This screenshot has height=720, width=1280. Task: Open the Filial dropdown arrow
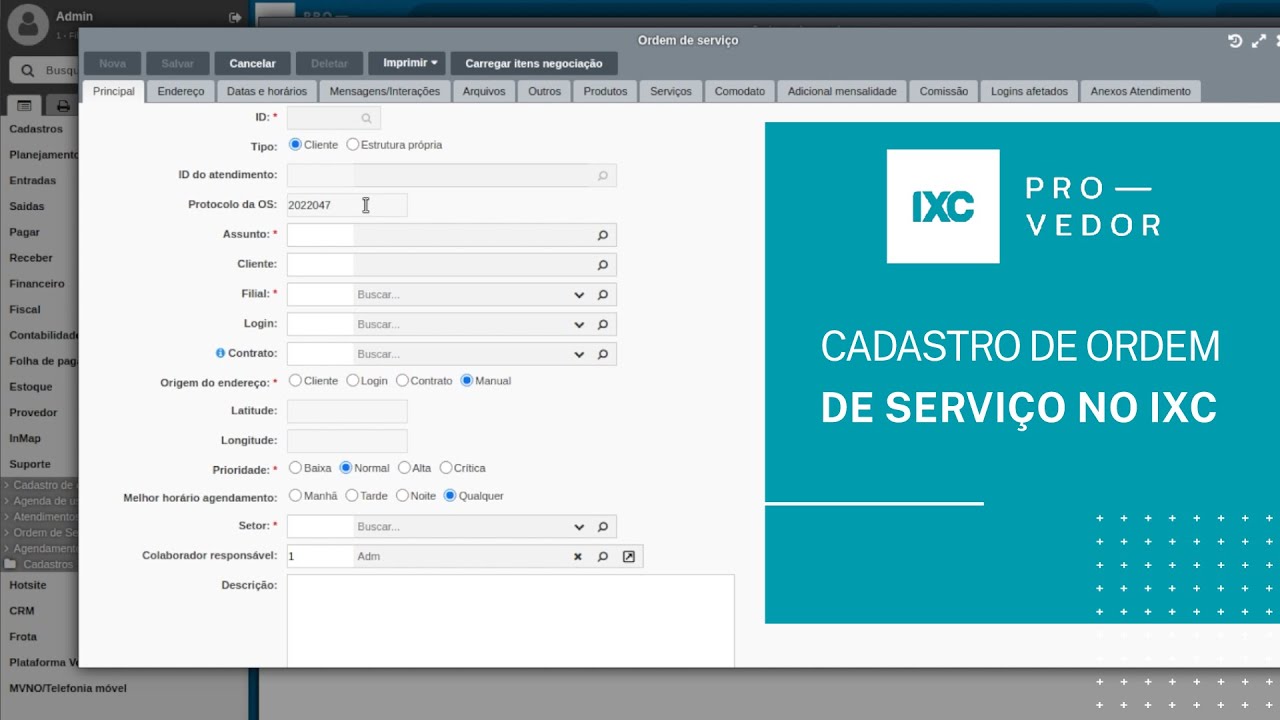(579, 295)
